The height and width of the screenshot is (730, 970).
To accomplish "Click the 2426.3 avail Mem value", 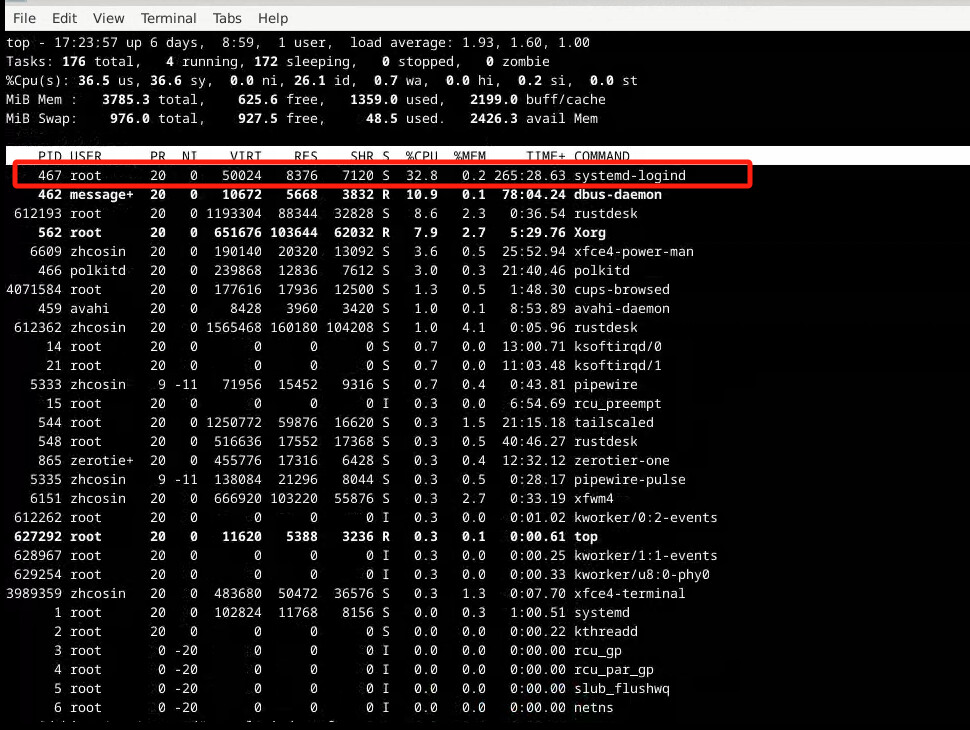I will coord(494,119).
